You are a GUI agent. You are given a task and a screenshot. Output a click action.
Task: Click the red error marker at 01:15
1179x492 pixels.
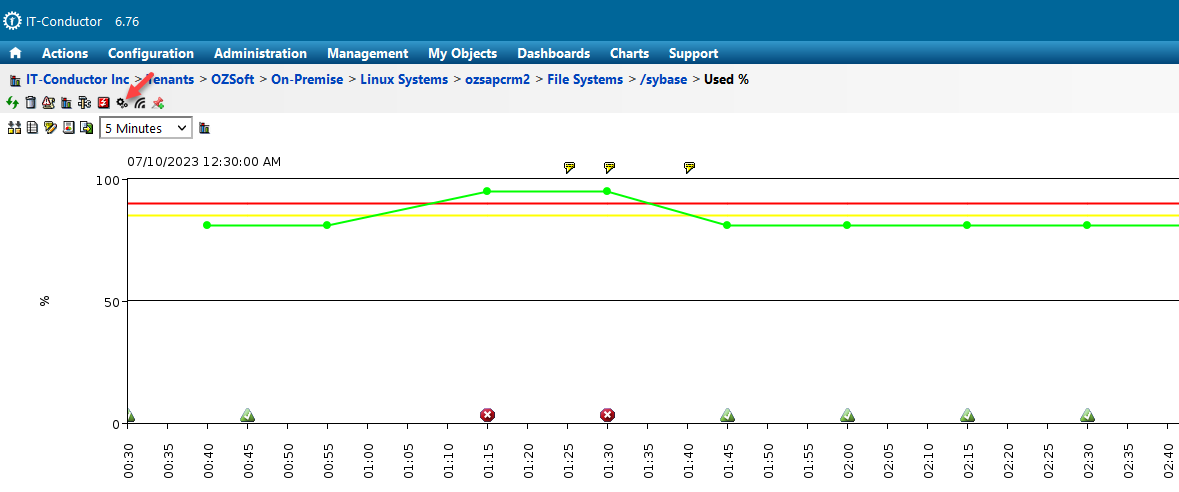click(487, 415)
